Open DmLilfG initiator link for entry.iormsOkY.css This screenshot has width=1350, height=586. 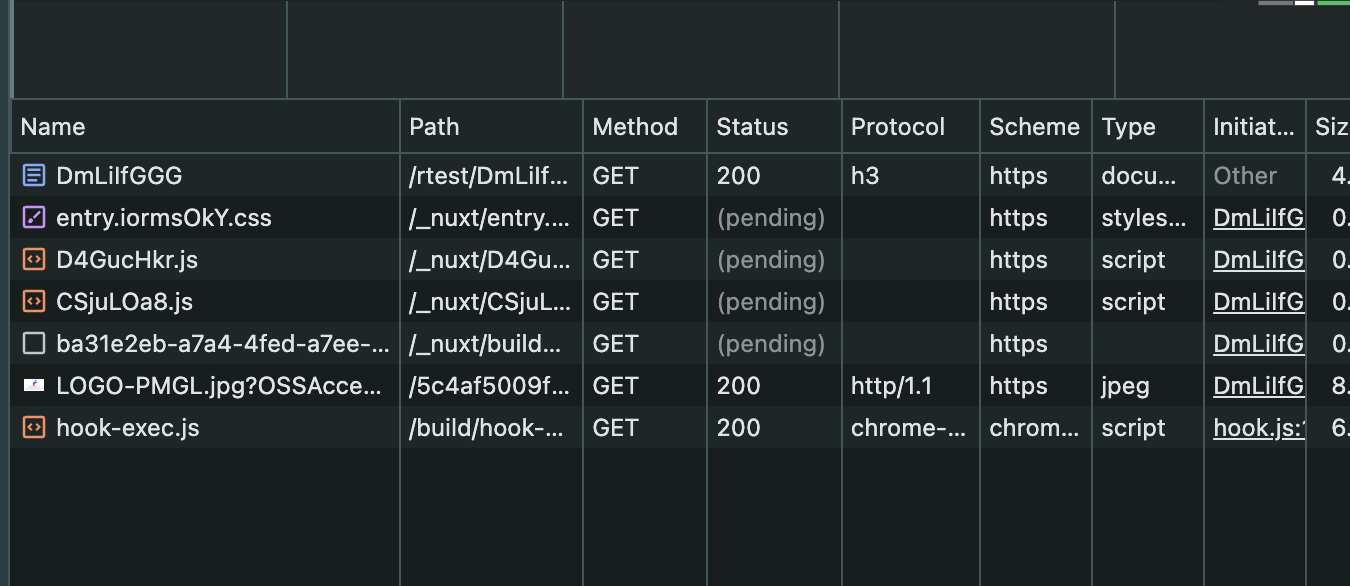pos(1258,218)
